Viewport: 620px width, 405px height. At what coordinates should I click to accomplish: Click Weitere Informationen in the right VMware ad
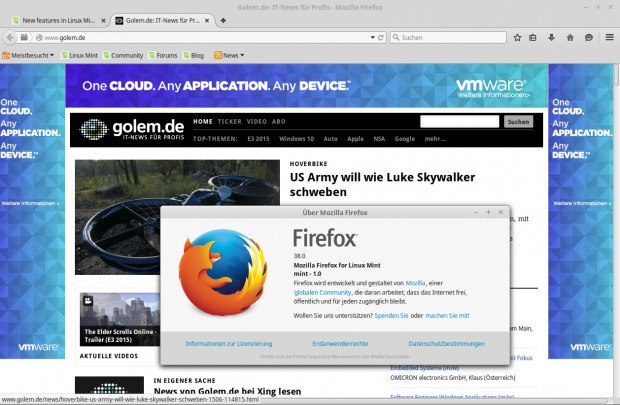[x=582, y=203]
